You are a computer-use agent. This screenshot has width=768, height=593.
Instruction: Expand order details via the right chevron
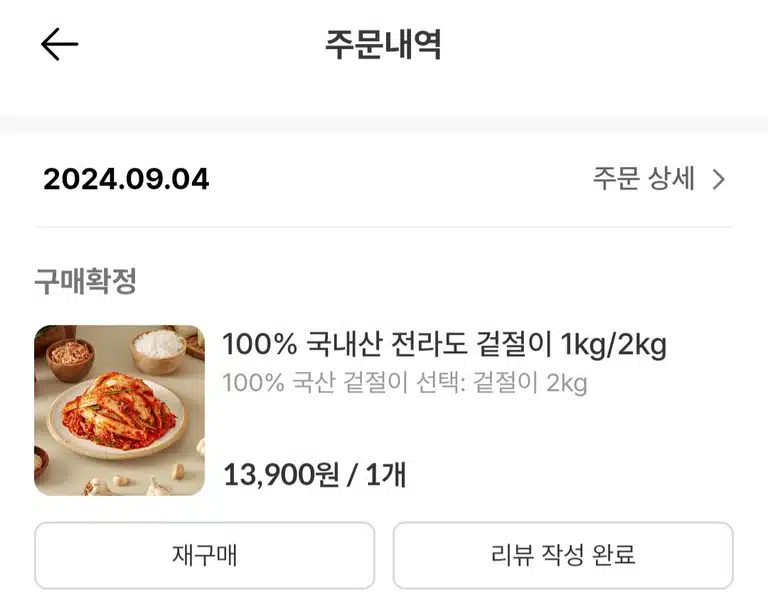(x=719, y=179)
